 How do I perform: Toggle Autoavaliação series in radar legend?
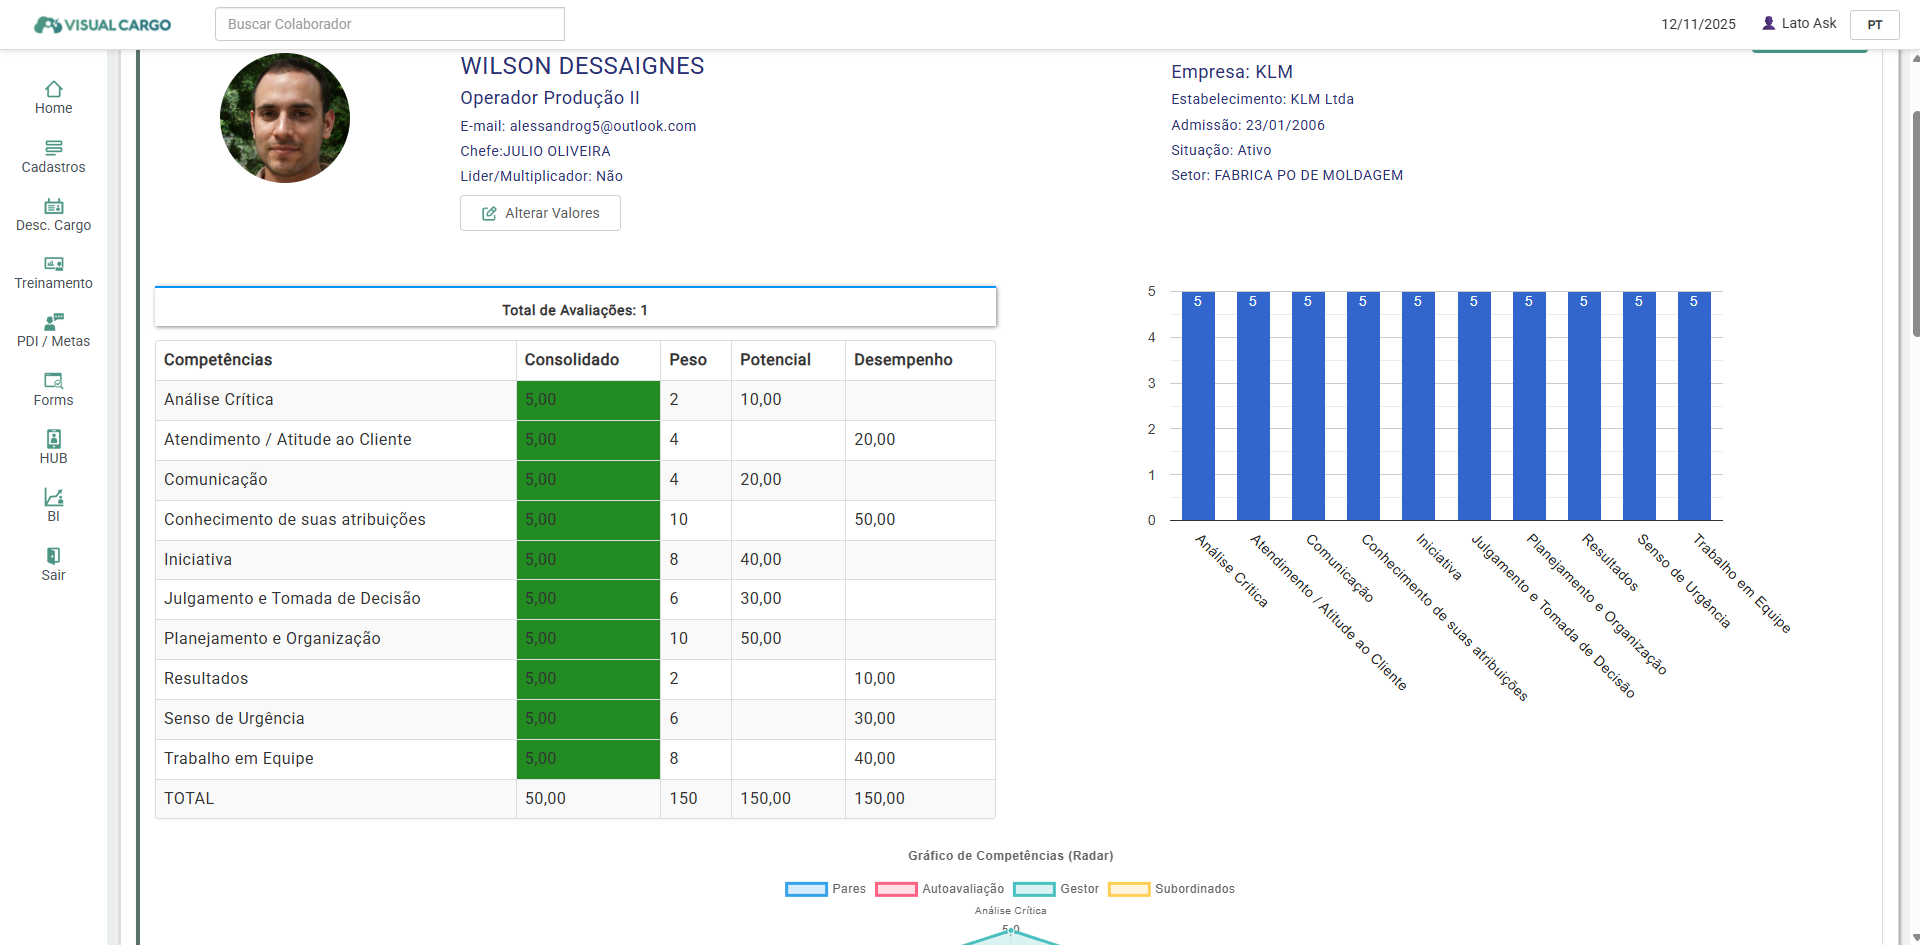click(896, 889)
